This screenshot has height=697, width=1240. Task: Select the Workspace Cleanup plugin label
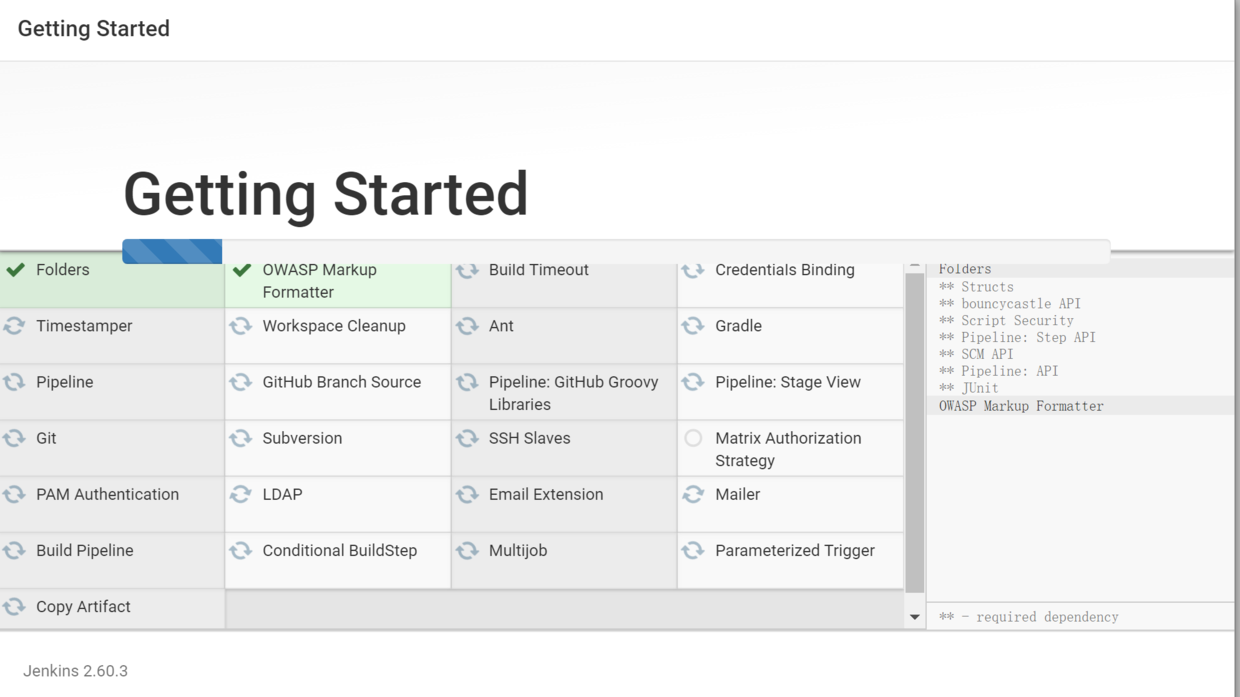tap(334, 326)
